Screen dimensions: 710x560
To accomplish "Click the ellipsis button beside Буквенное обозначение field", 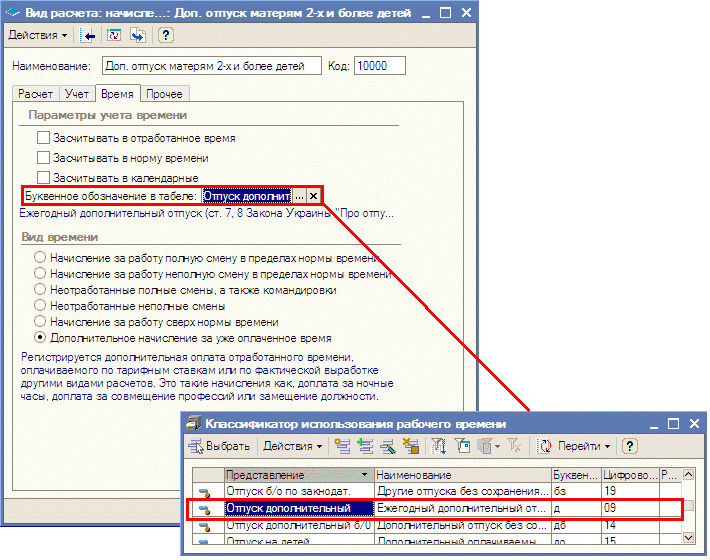I will point(298,196).
